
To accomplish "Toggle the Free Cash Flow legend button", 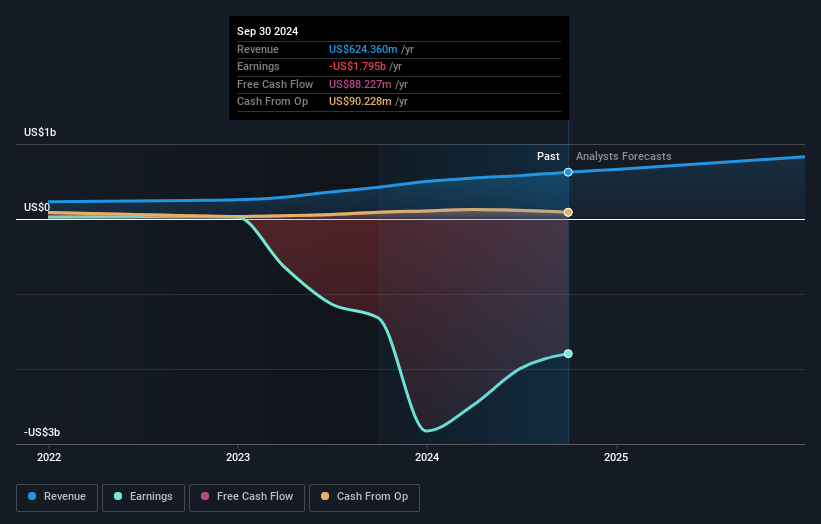I will [247, 497].
